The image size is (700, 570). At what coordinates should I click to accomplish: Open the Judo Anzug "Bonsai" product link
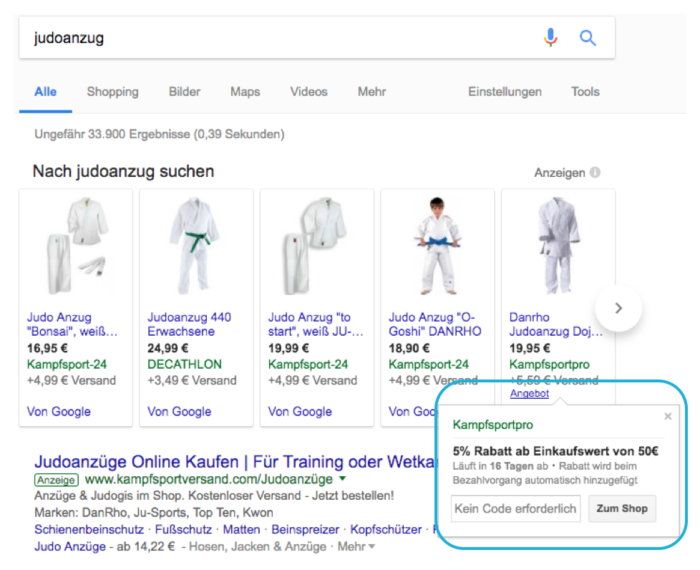pos(72,325)
